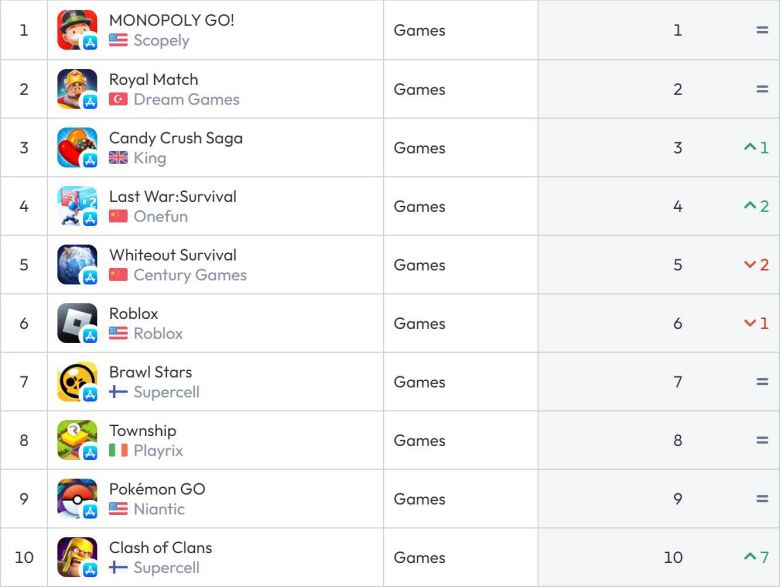
Task: Click the Brawl Stars app icon
Action: [77, 381]
